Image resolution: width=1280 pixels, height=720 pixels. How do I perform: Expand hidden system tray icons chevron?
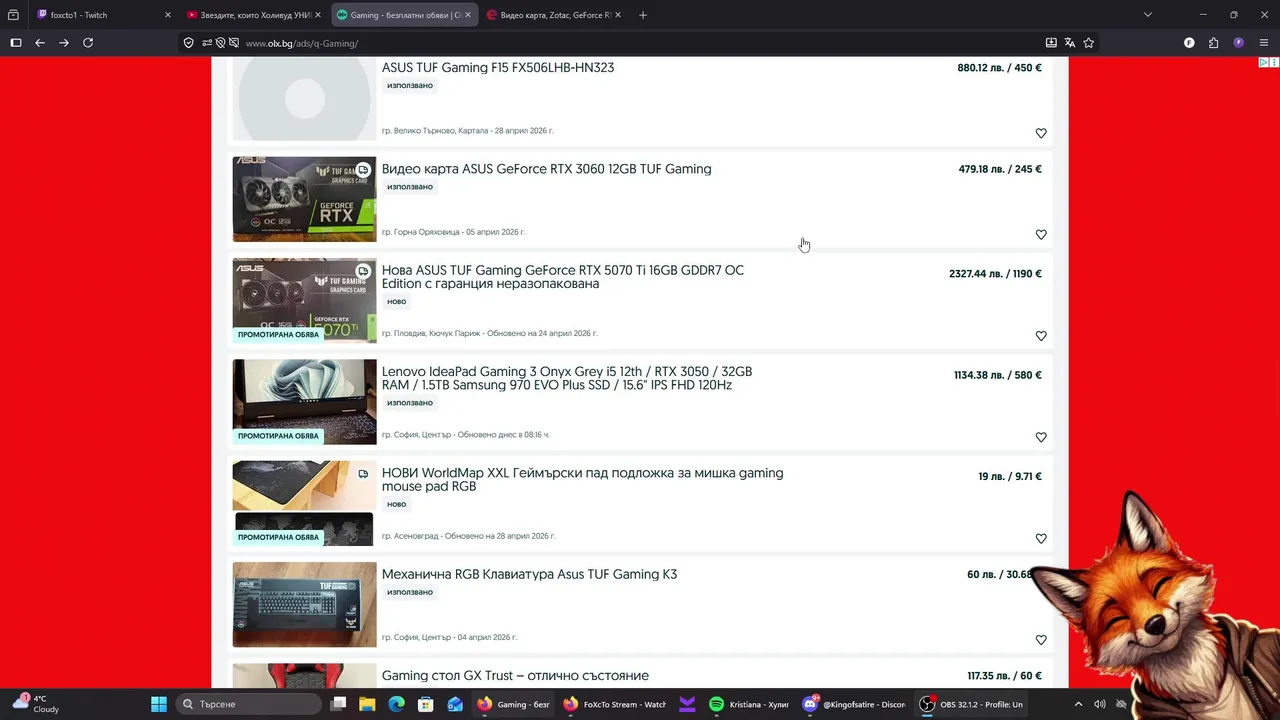pos(1078,704)
